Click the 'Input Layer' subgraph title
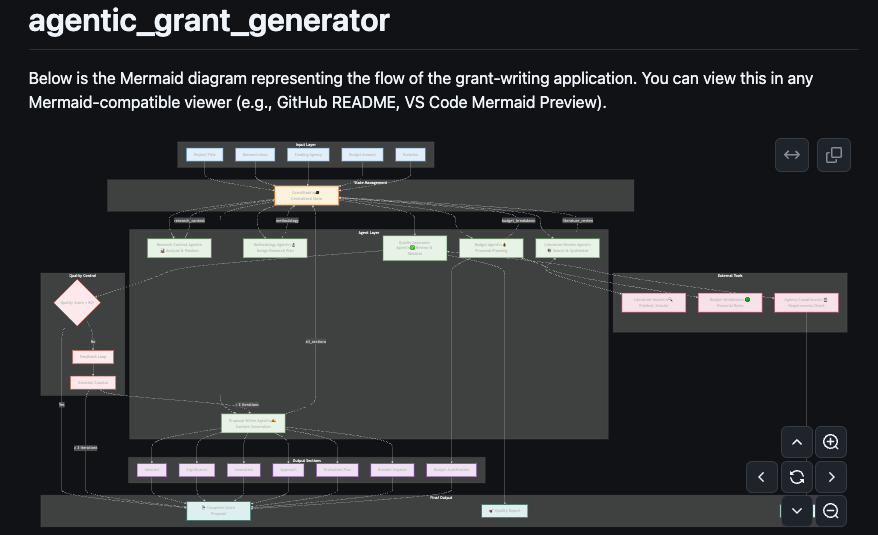 coord(306,145)
